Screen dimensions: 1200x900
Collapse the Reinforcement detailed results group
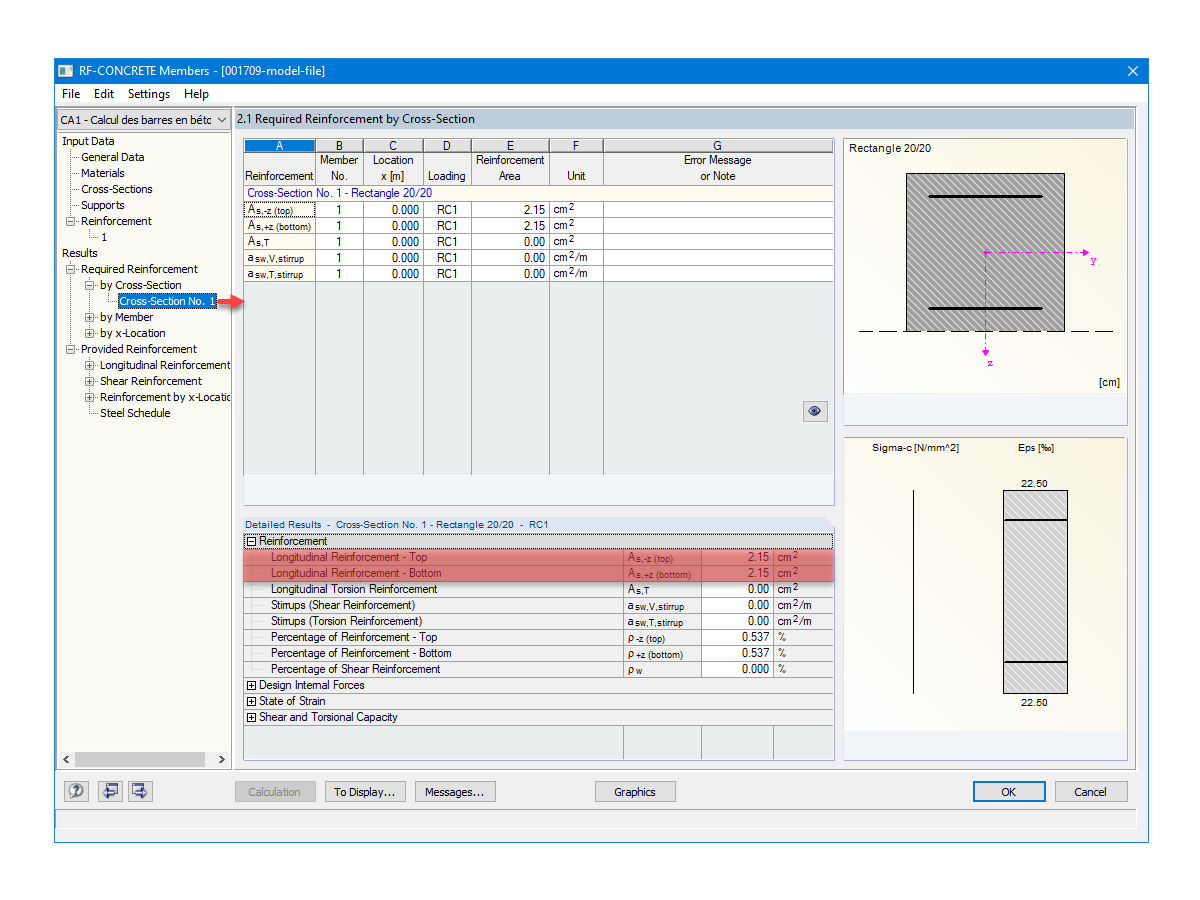(x=250, y=541)
